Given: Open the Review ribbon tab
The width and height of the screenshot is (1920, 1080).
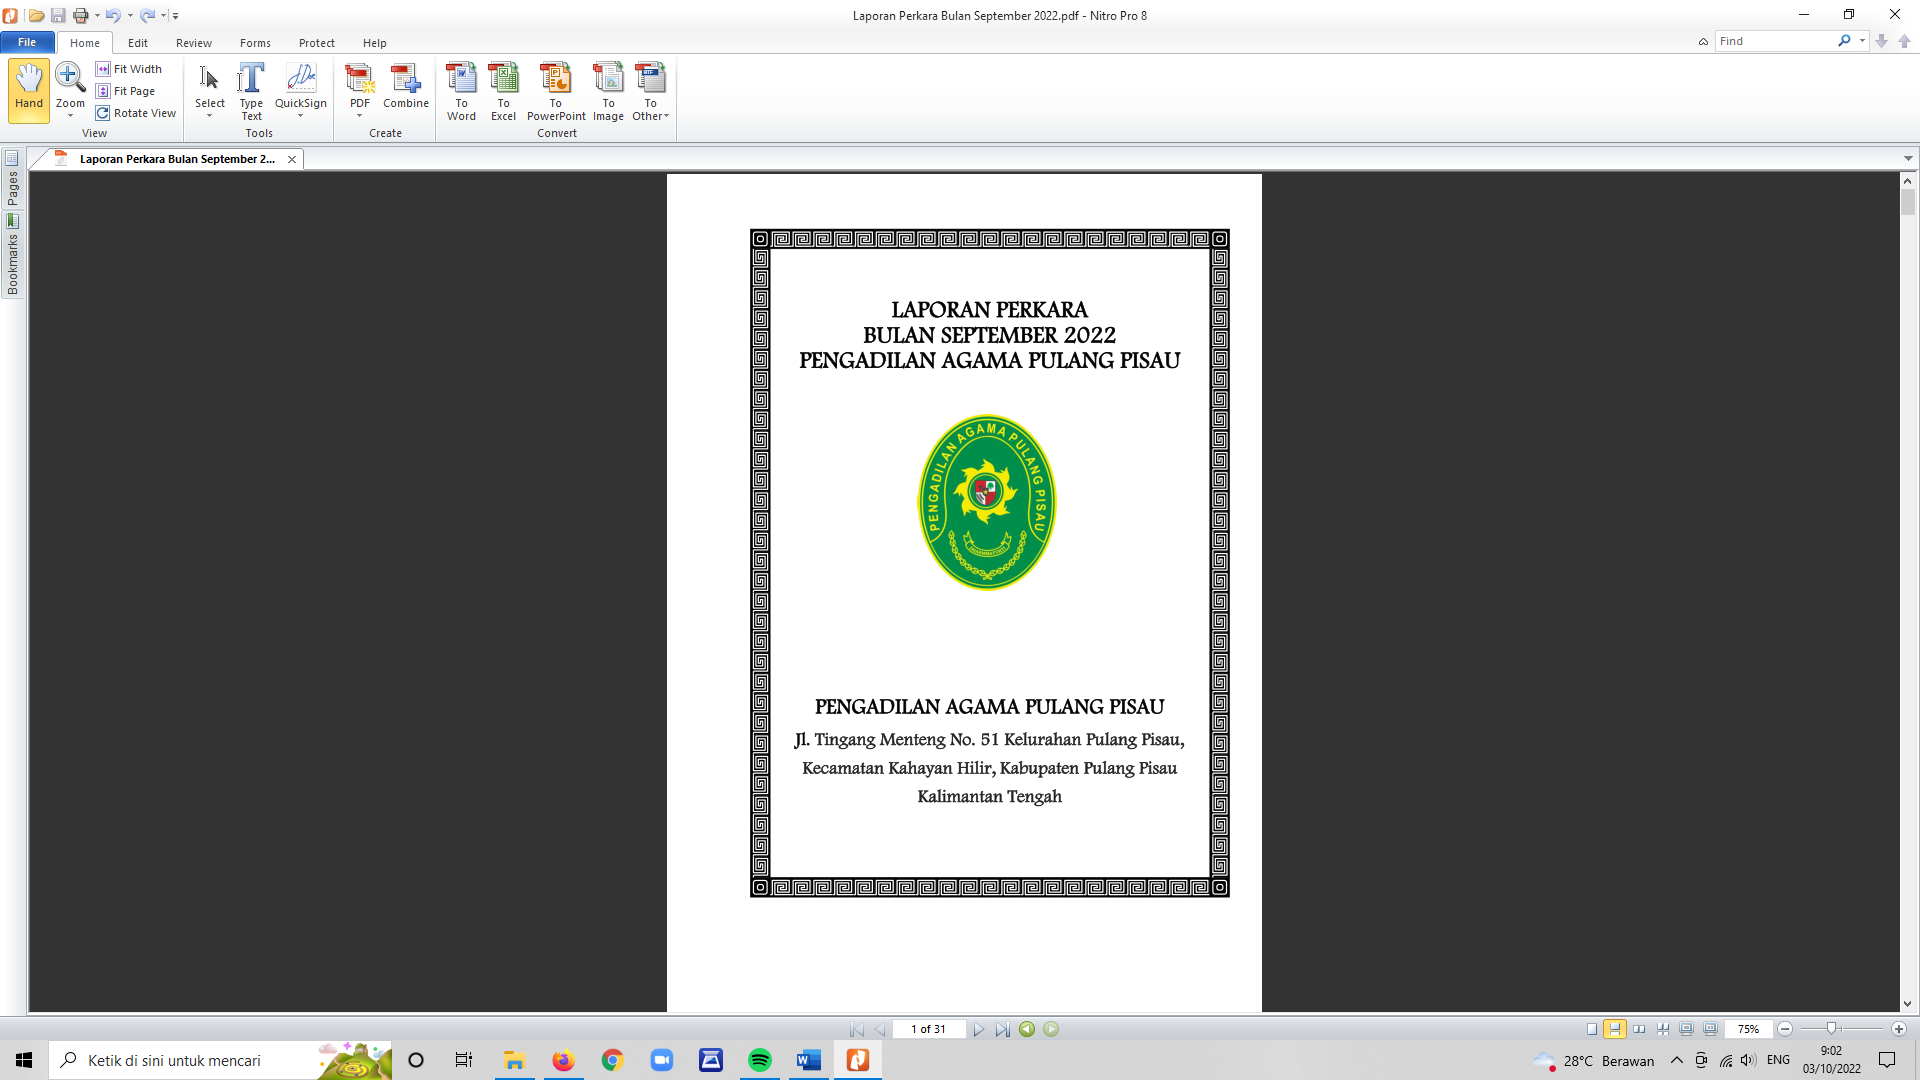Looking at the screenshot, I should click(x=193, y=43).
